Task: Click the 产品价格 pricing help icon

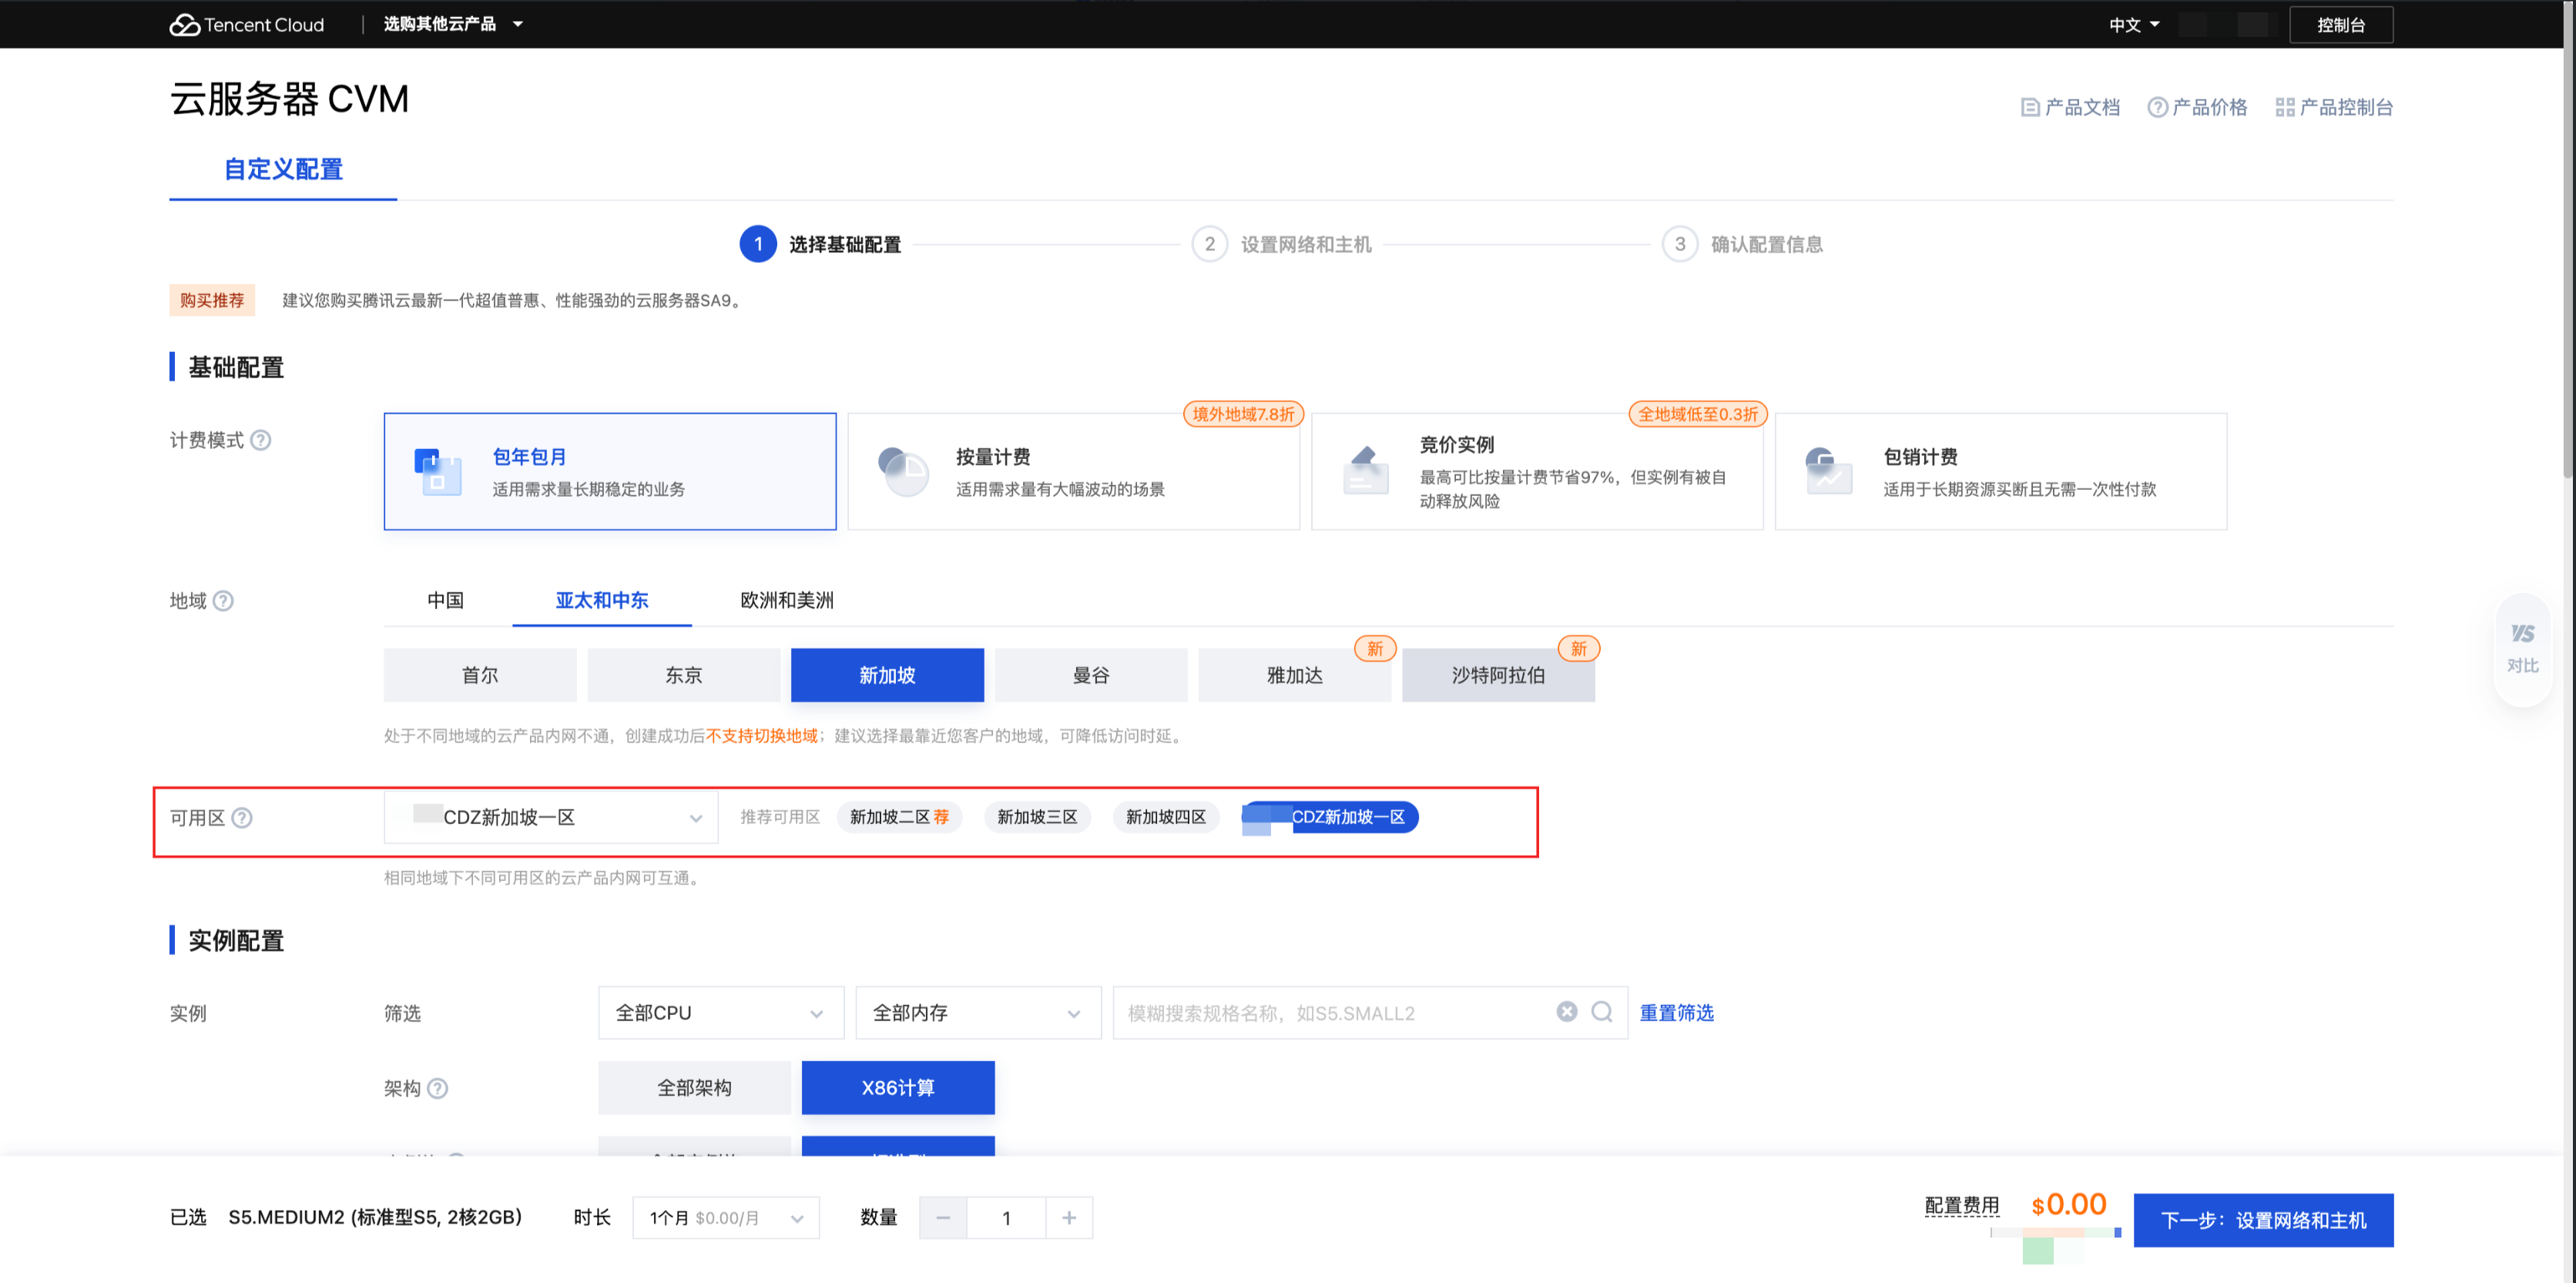Action: (2157, 107)
